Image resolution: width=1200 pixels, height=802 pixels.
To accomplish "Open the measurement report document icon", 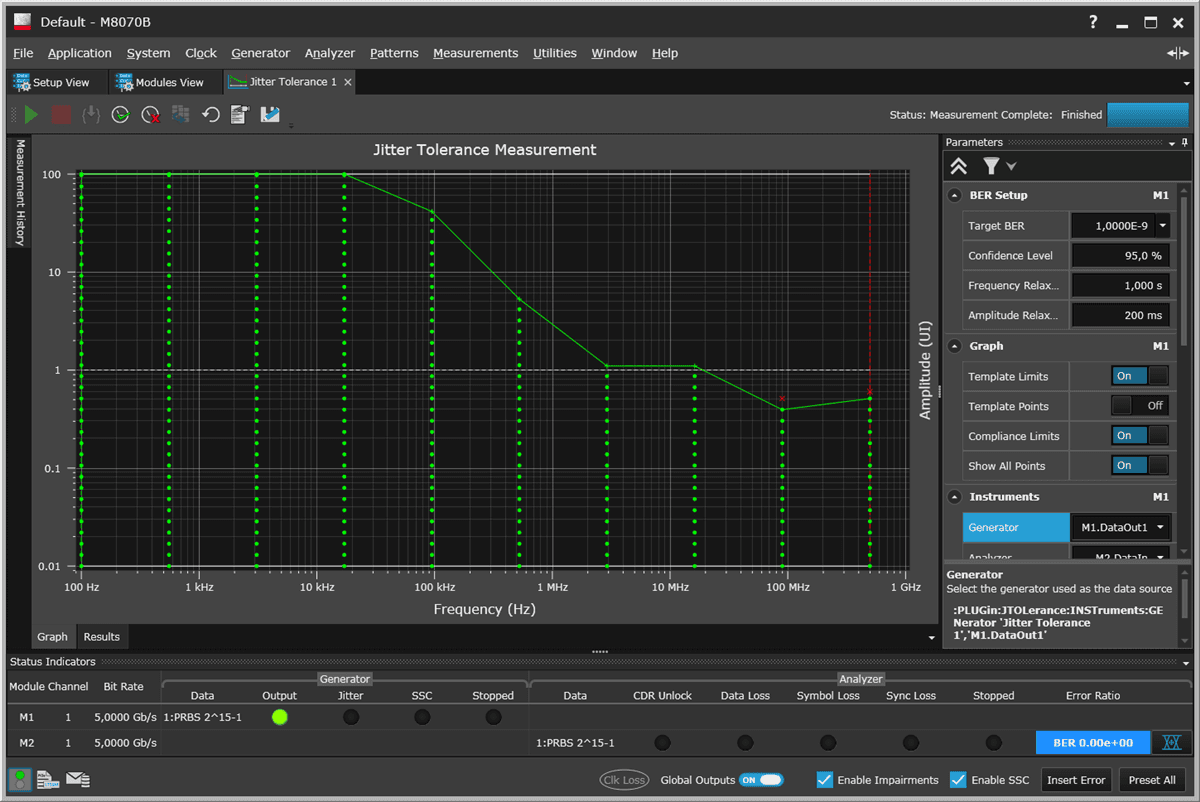I will (239, 114).
